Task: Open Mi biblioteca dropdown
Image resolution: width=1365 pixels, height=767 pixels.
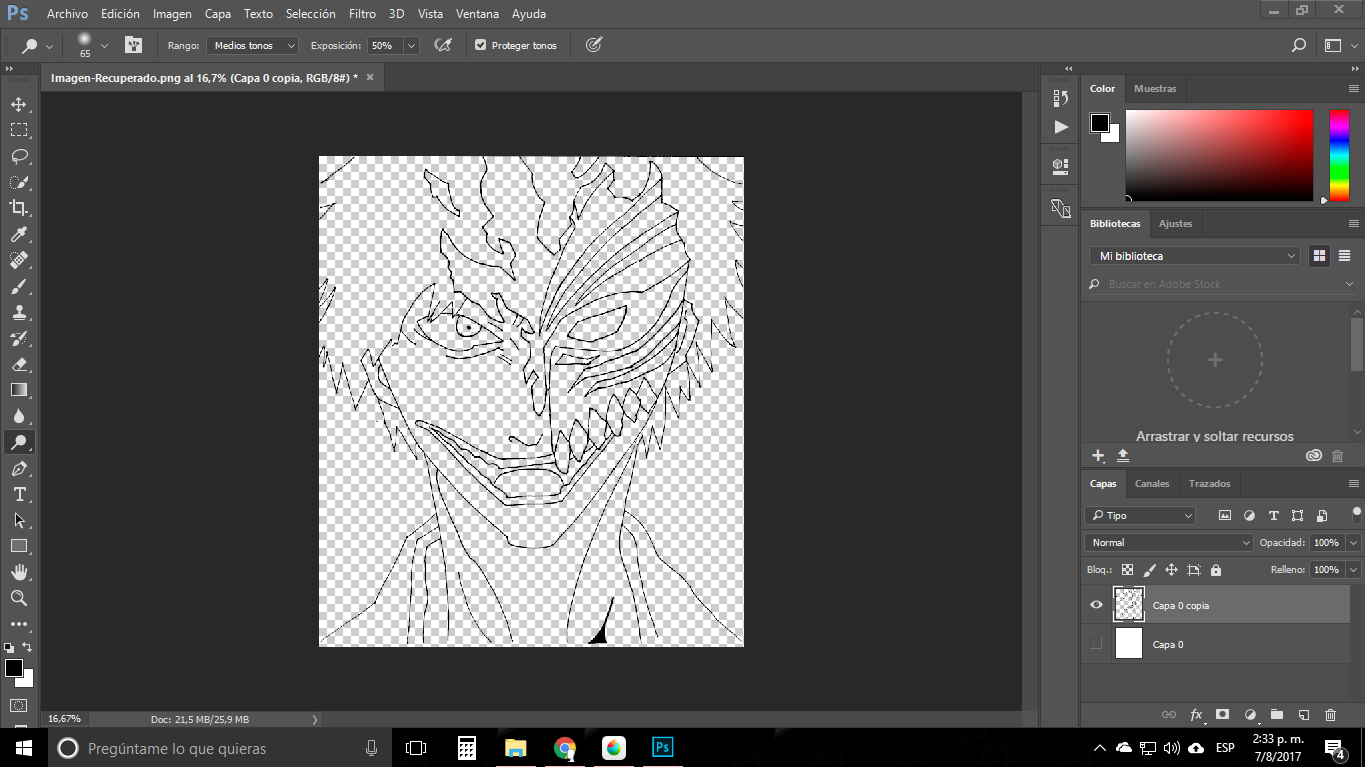Action: click(x=1194, y=256)
